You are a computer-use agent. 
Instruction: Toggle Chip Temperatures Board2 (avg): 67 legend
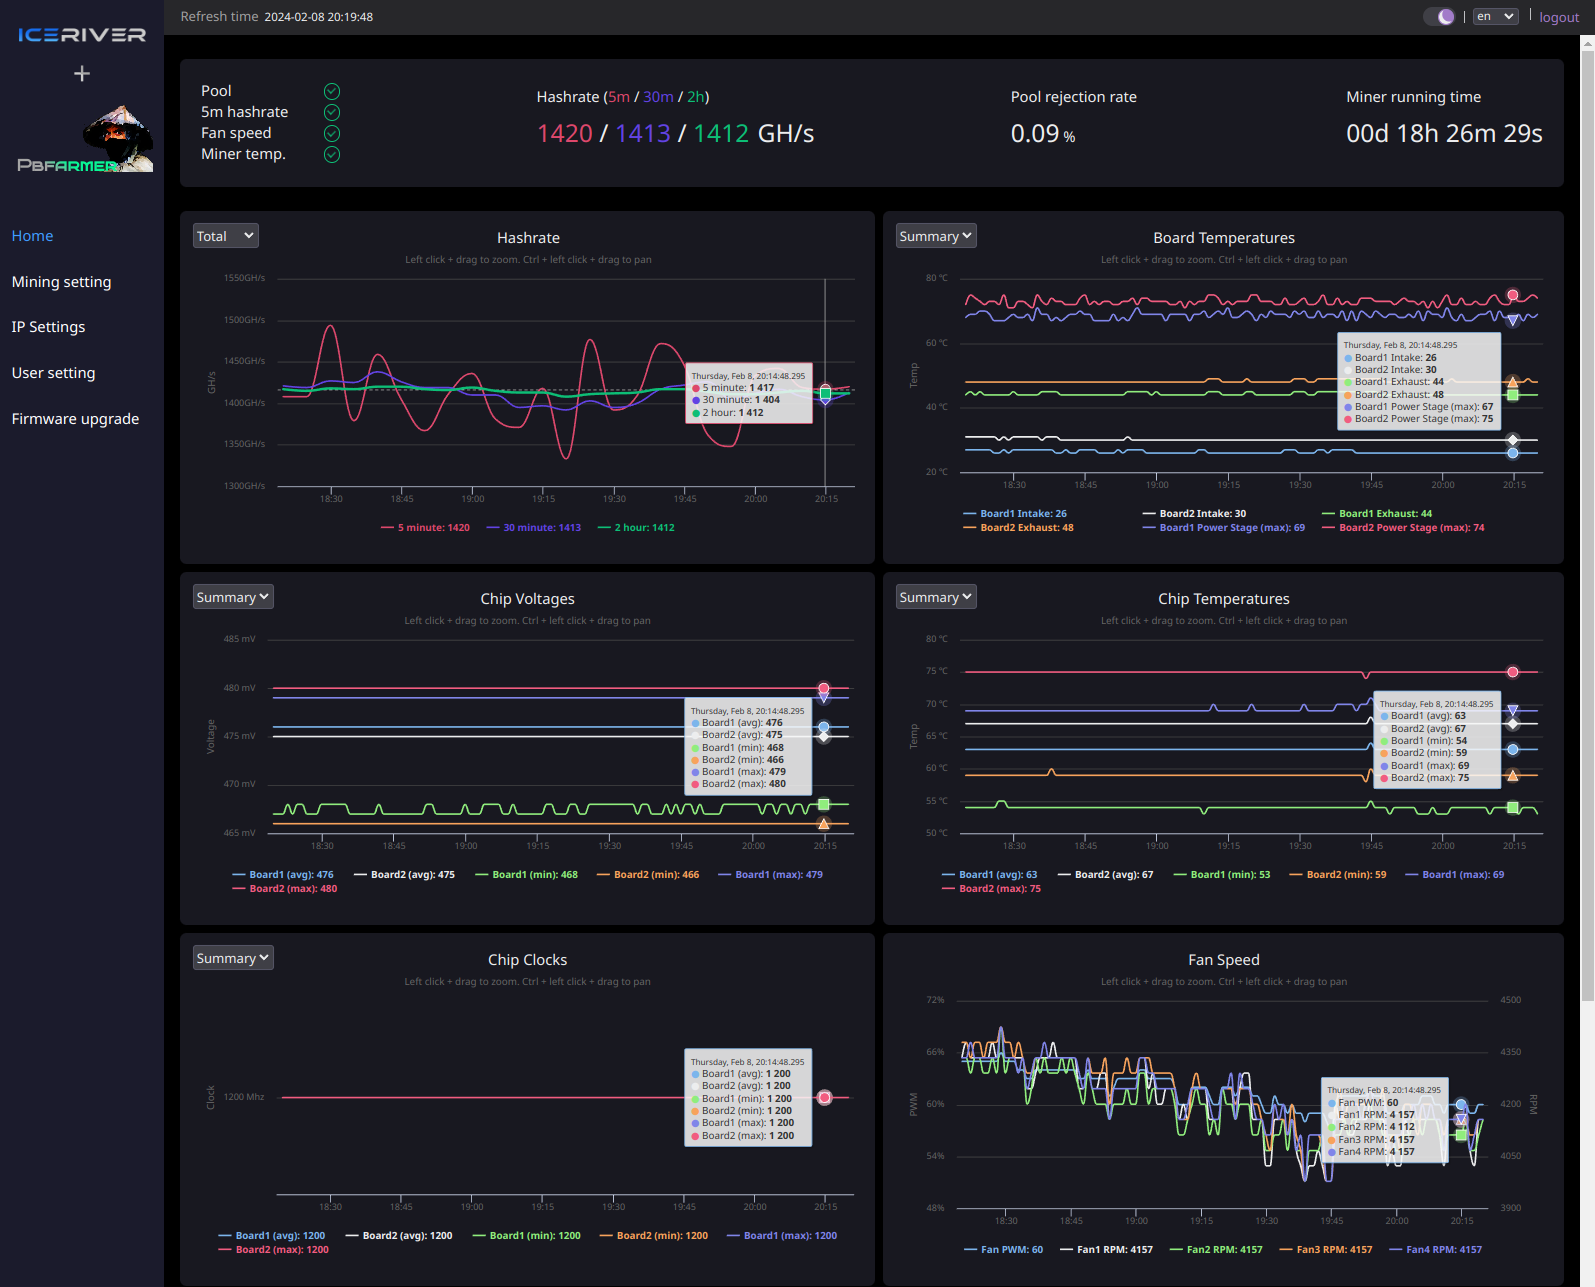pos(1106,875)
